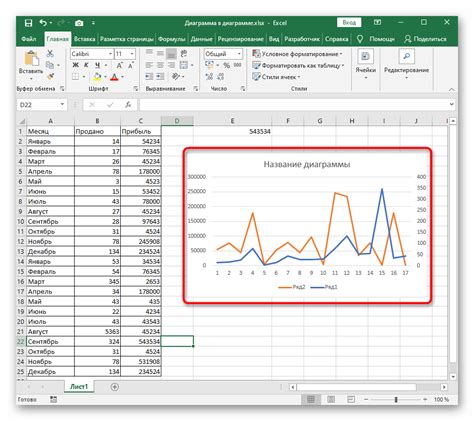Click the Cut scissors icon

(50, 53)
